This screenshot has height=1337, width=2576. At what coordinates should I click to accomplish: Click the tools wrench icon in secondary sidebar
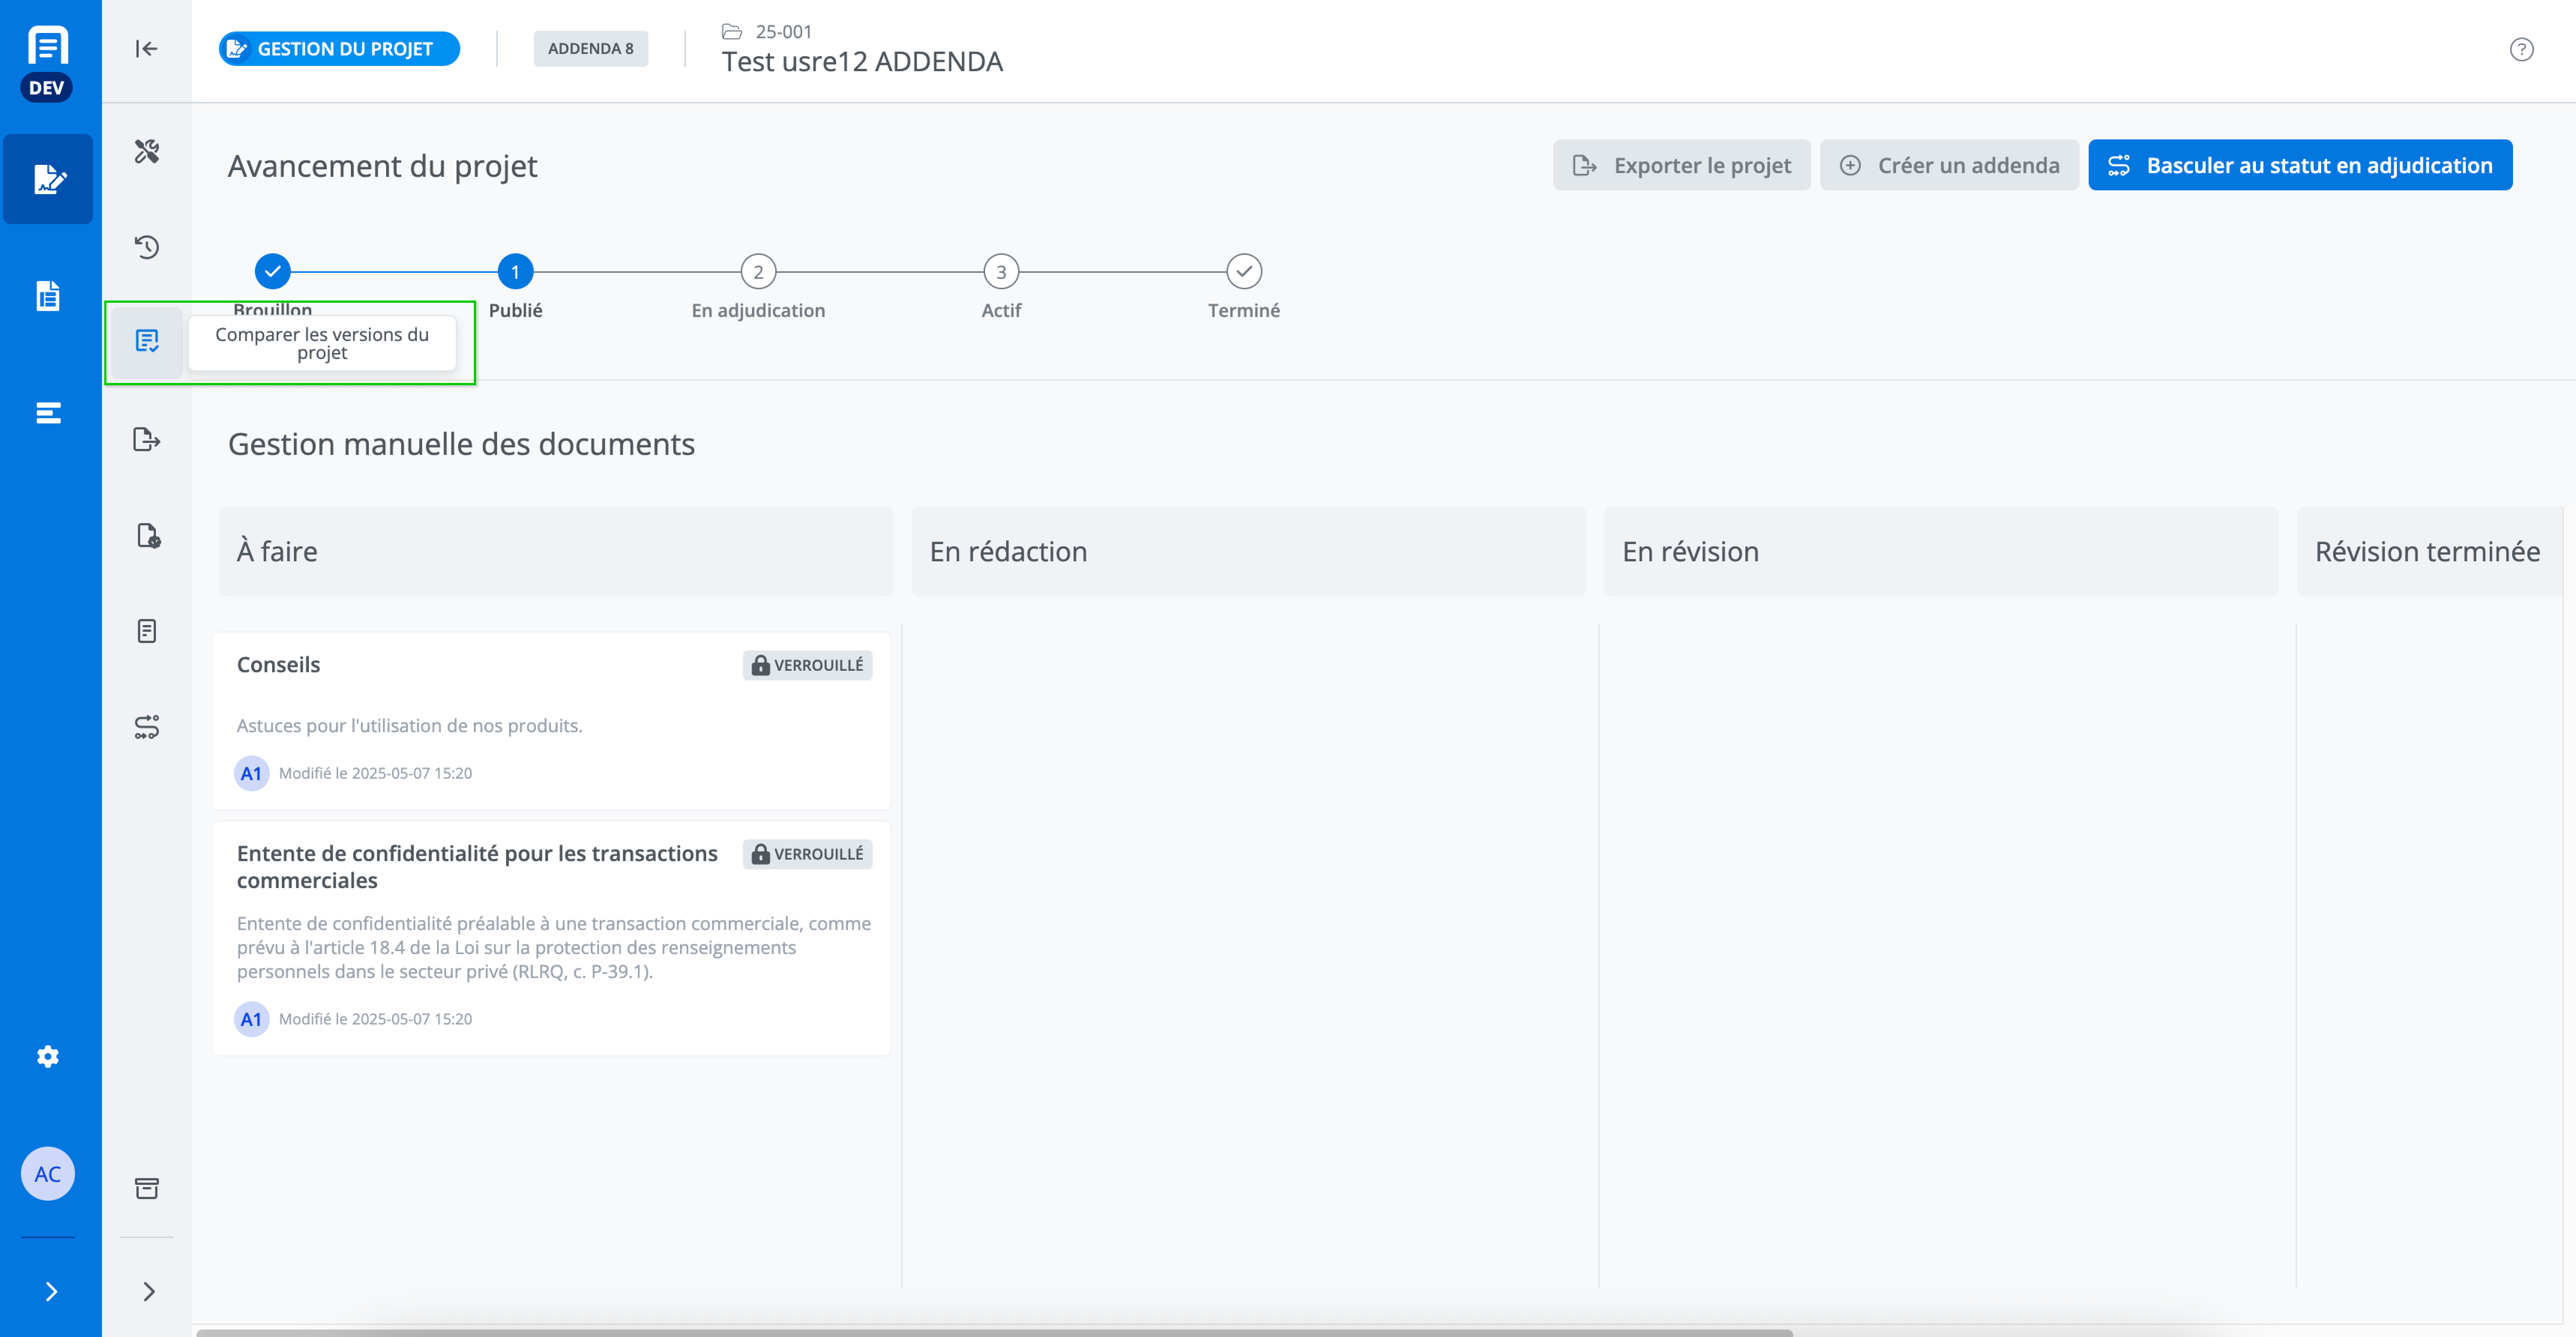pos(147,151)
